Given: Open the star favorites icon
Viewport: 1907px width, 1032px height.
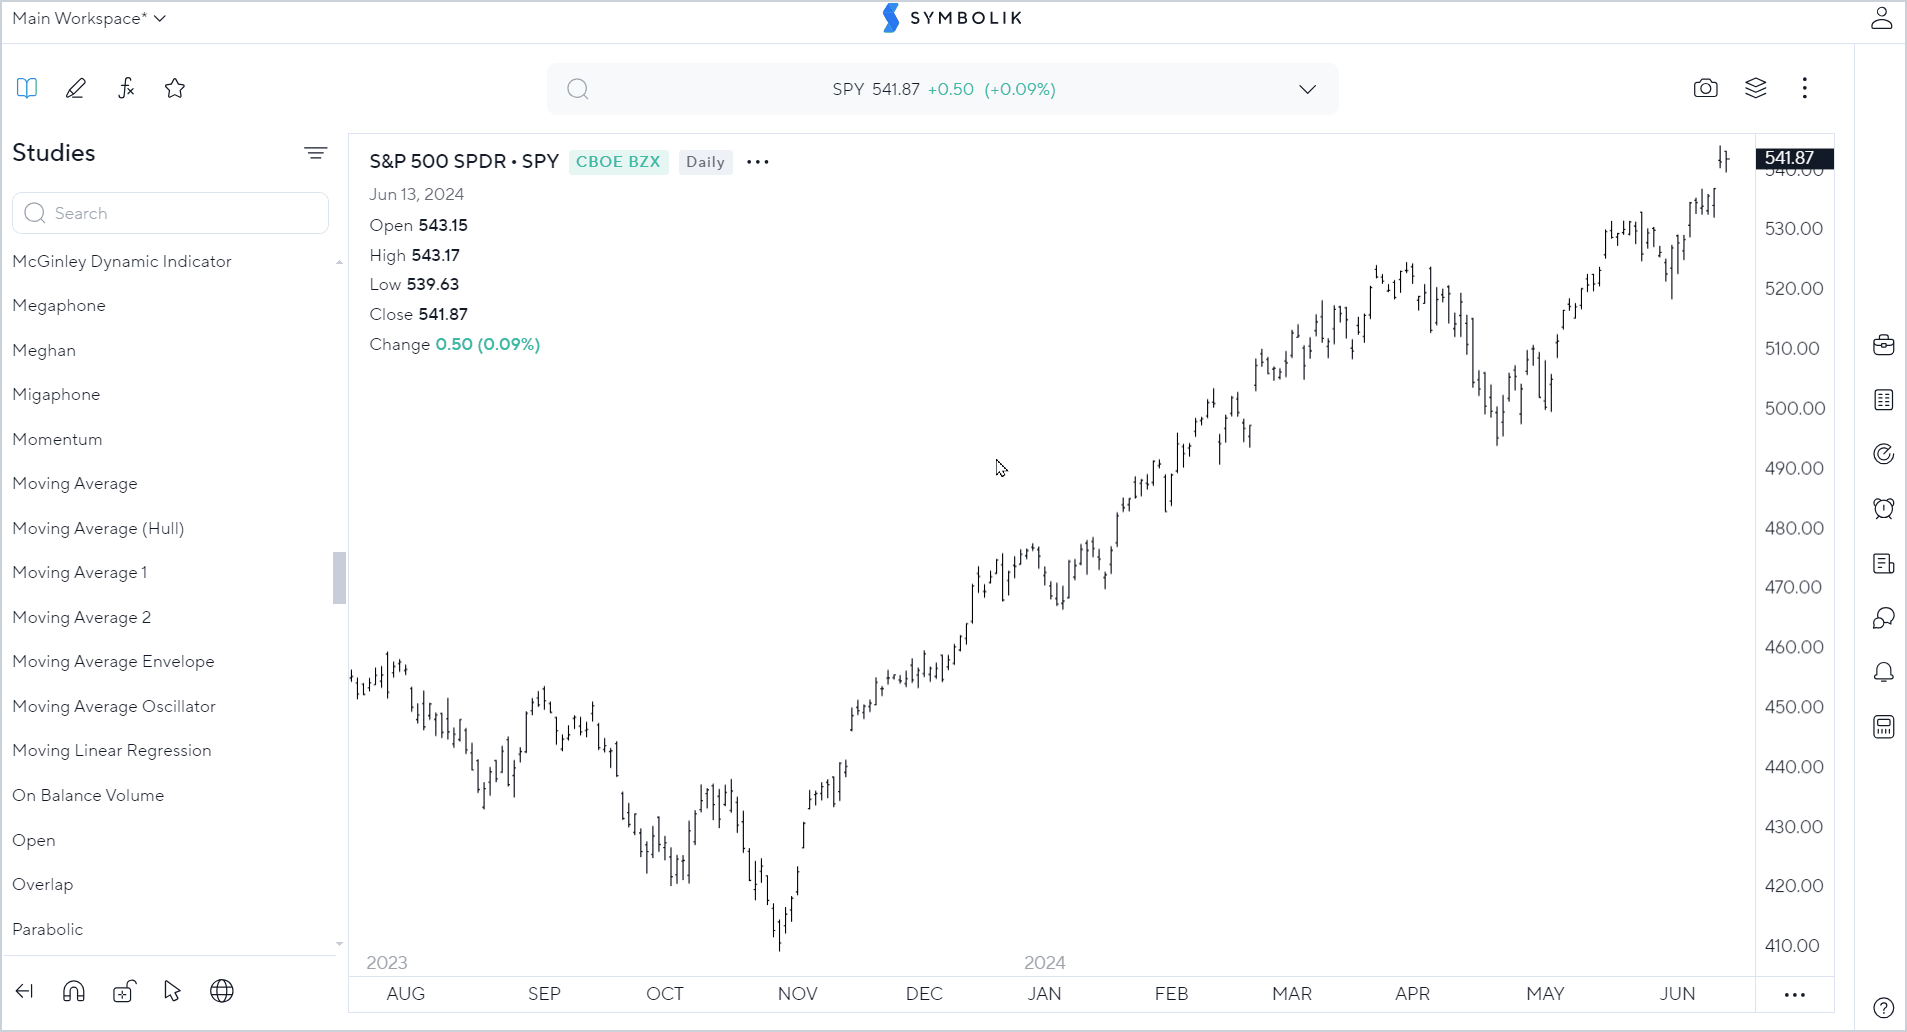Looking at the screenshot, I should click(175, 88).
